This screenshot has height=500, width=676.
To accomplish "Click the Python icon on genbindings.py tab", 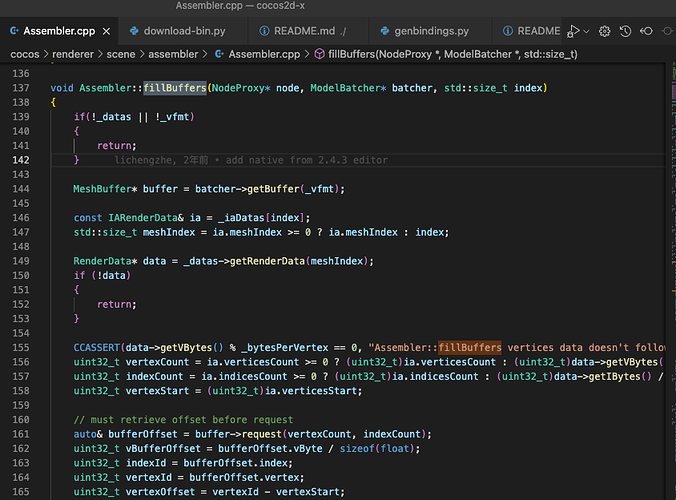I will pyautogui.click(x=385, y=31).
